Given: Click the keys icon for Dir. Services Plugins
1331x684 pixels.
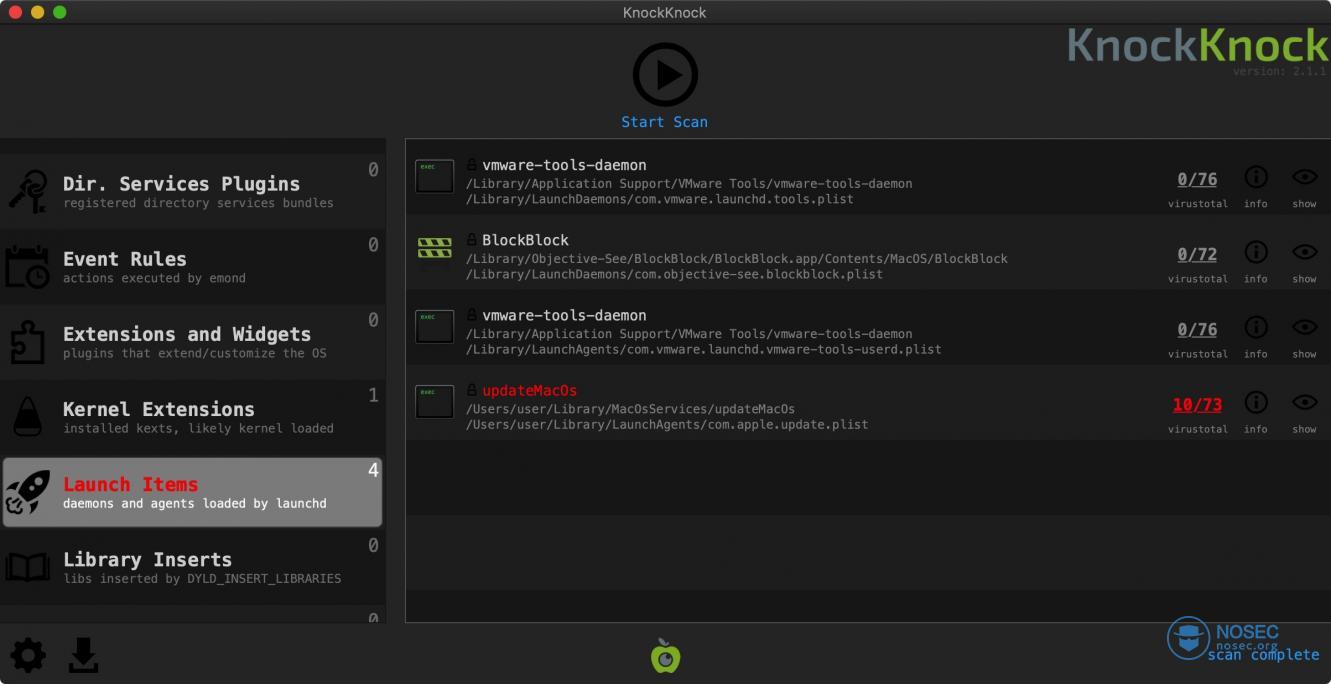Looking at the screenshot, I should (x=28, y=191).
